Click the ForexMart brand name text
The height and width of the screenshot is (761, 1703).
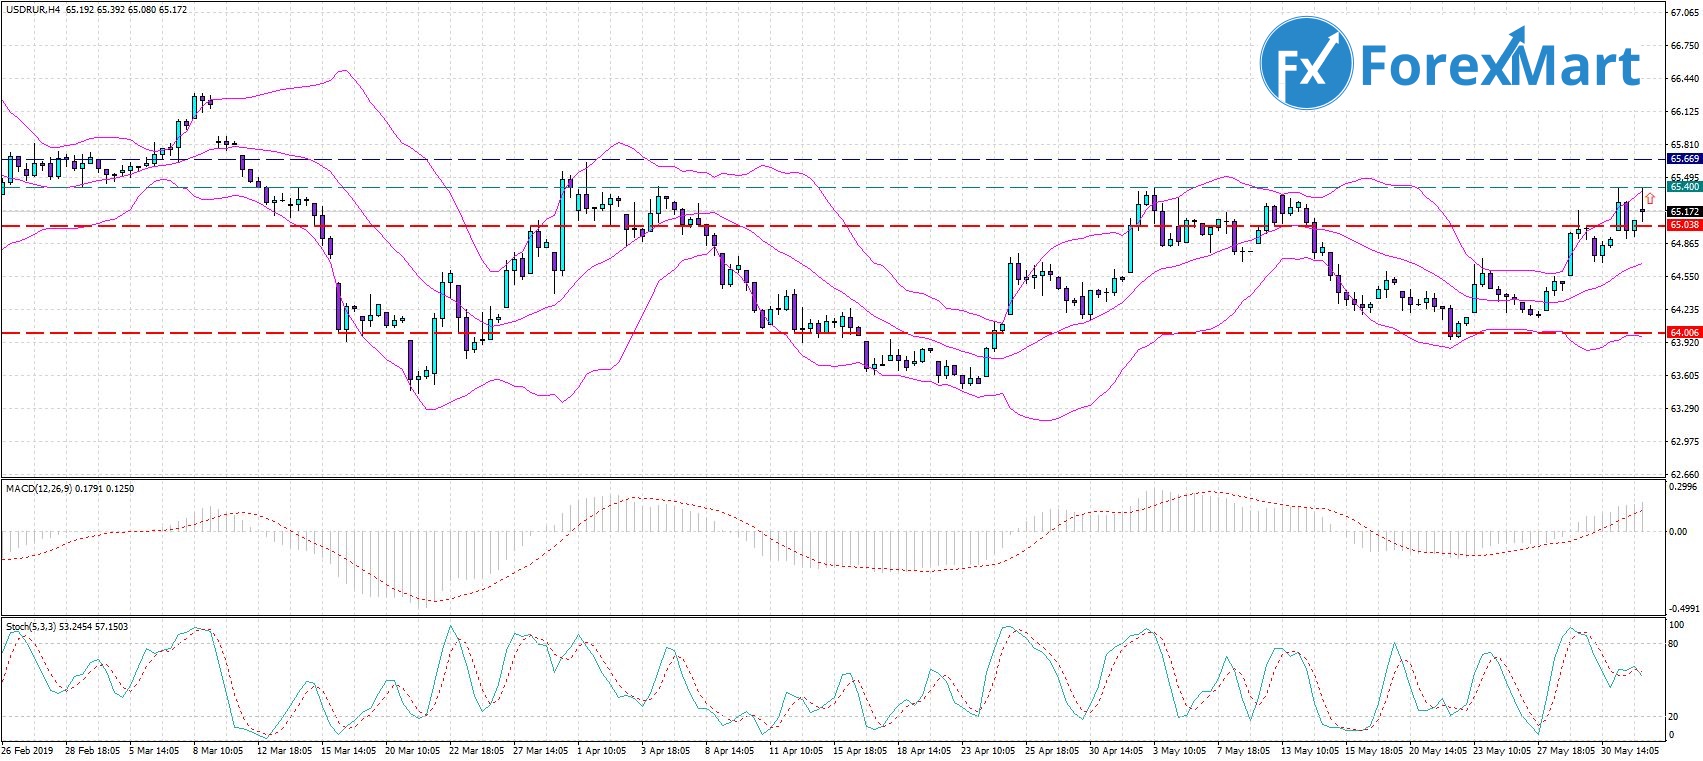[1500, 65]
